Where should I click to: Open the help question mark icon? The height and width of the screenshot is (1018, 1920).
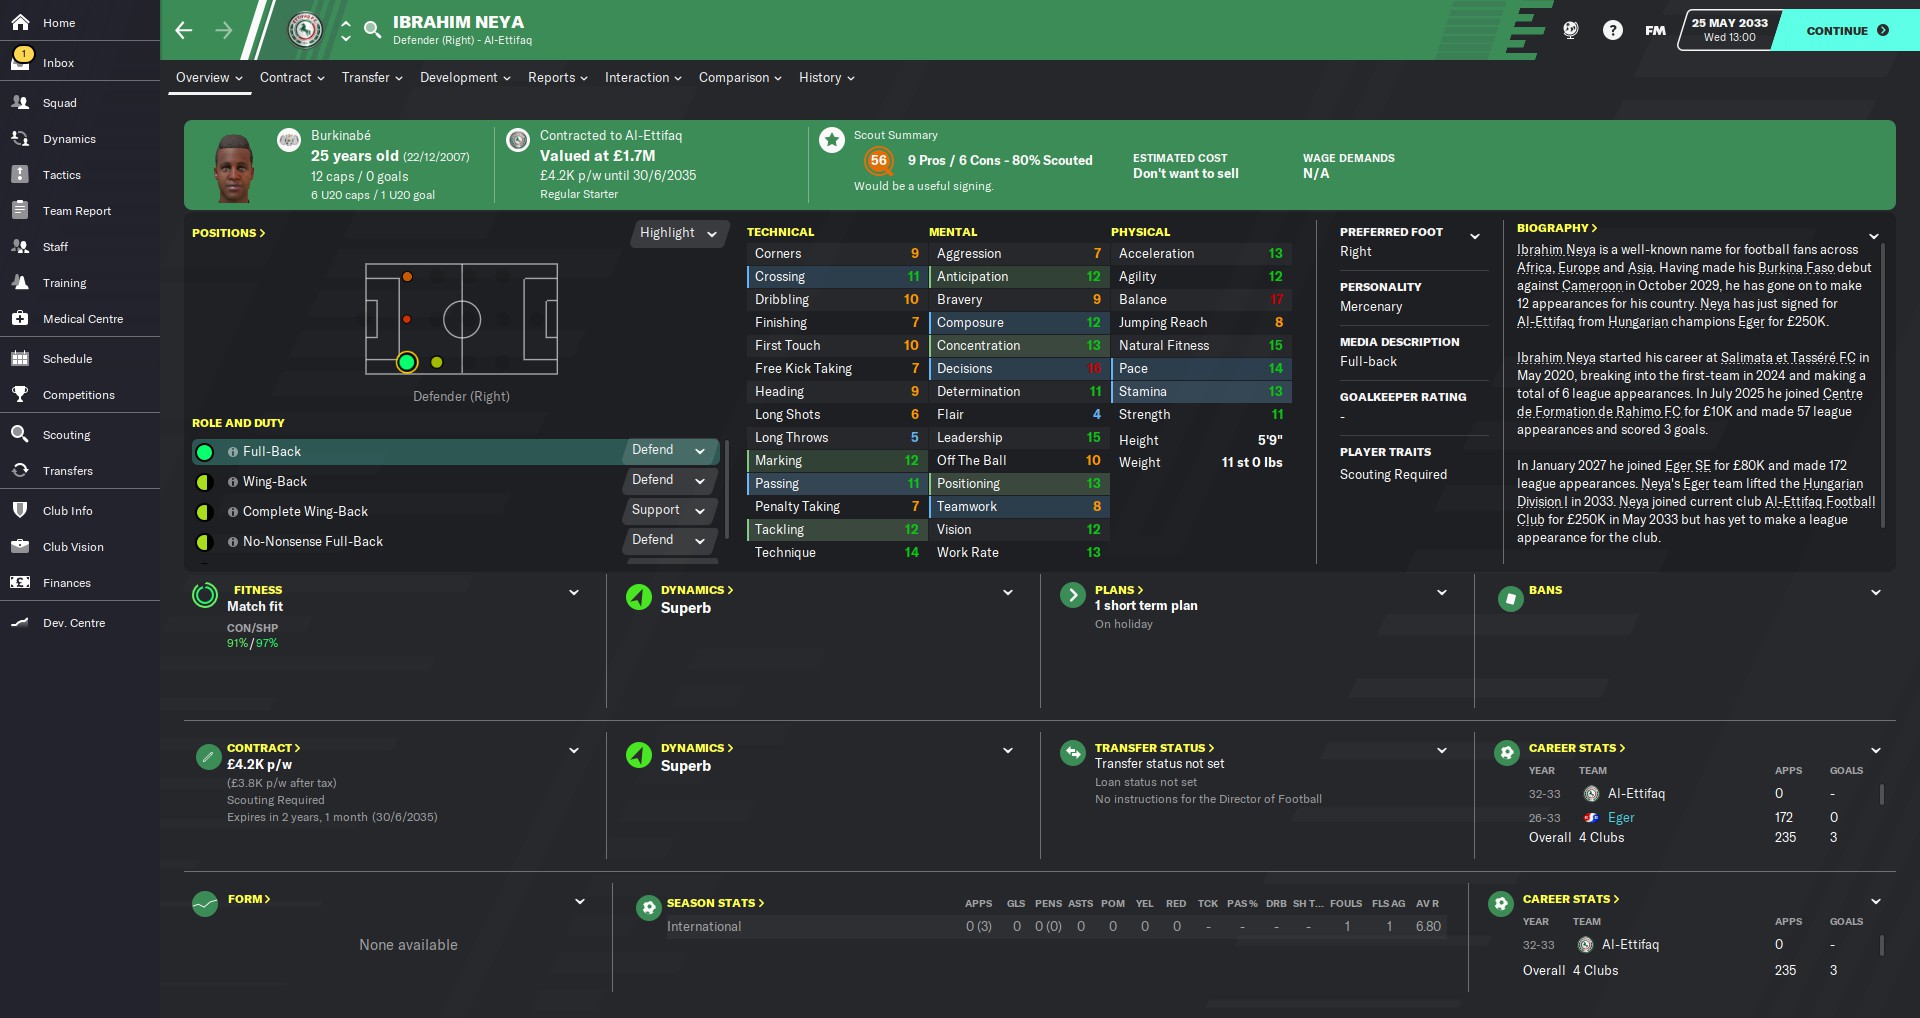click(x=1613, y=30)
